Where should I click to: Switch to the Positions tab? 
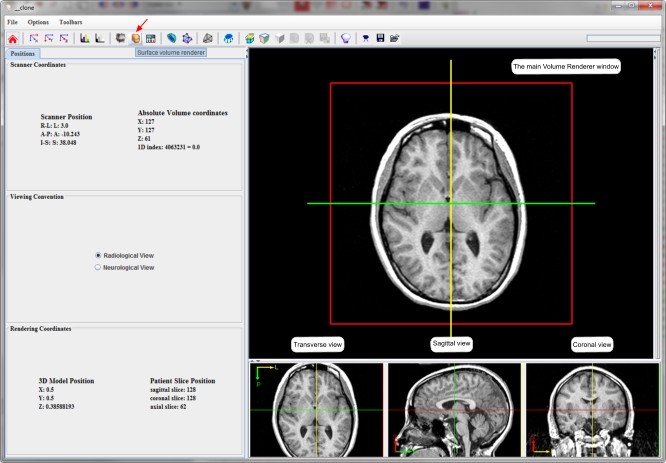tap(23, 53)
